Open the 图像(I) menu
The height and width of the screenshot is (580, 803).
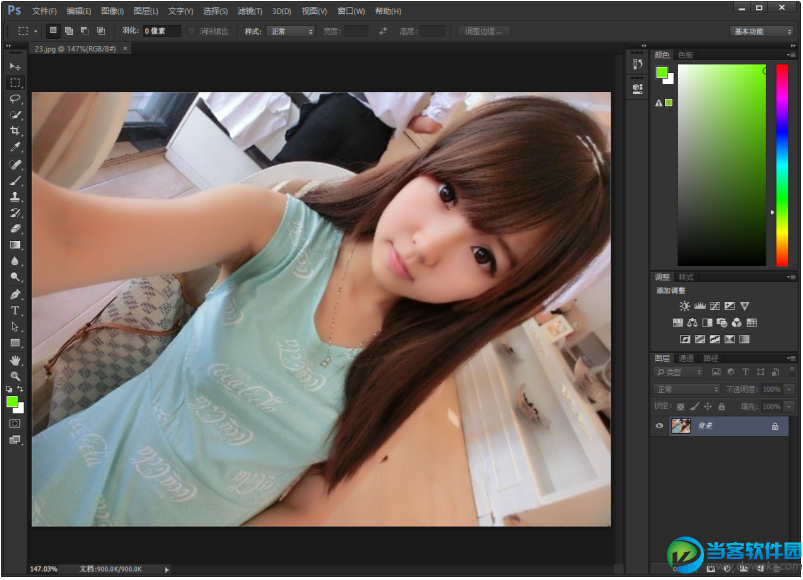(x=113, y=11)
